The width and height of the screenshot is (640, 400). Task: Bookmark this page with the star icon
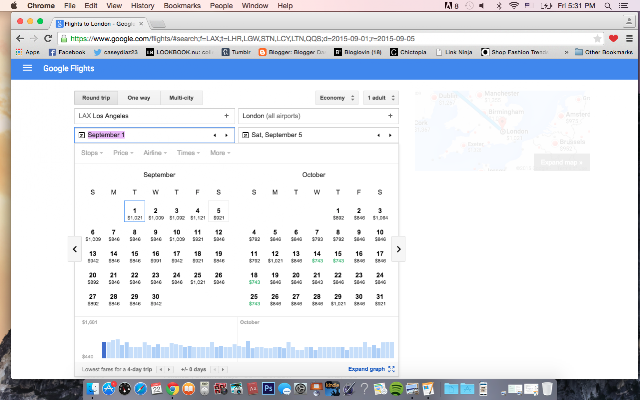point(597,38)
